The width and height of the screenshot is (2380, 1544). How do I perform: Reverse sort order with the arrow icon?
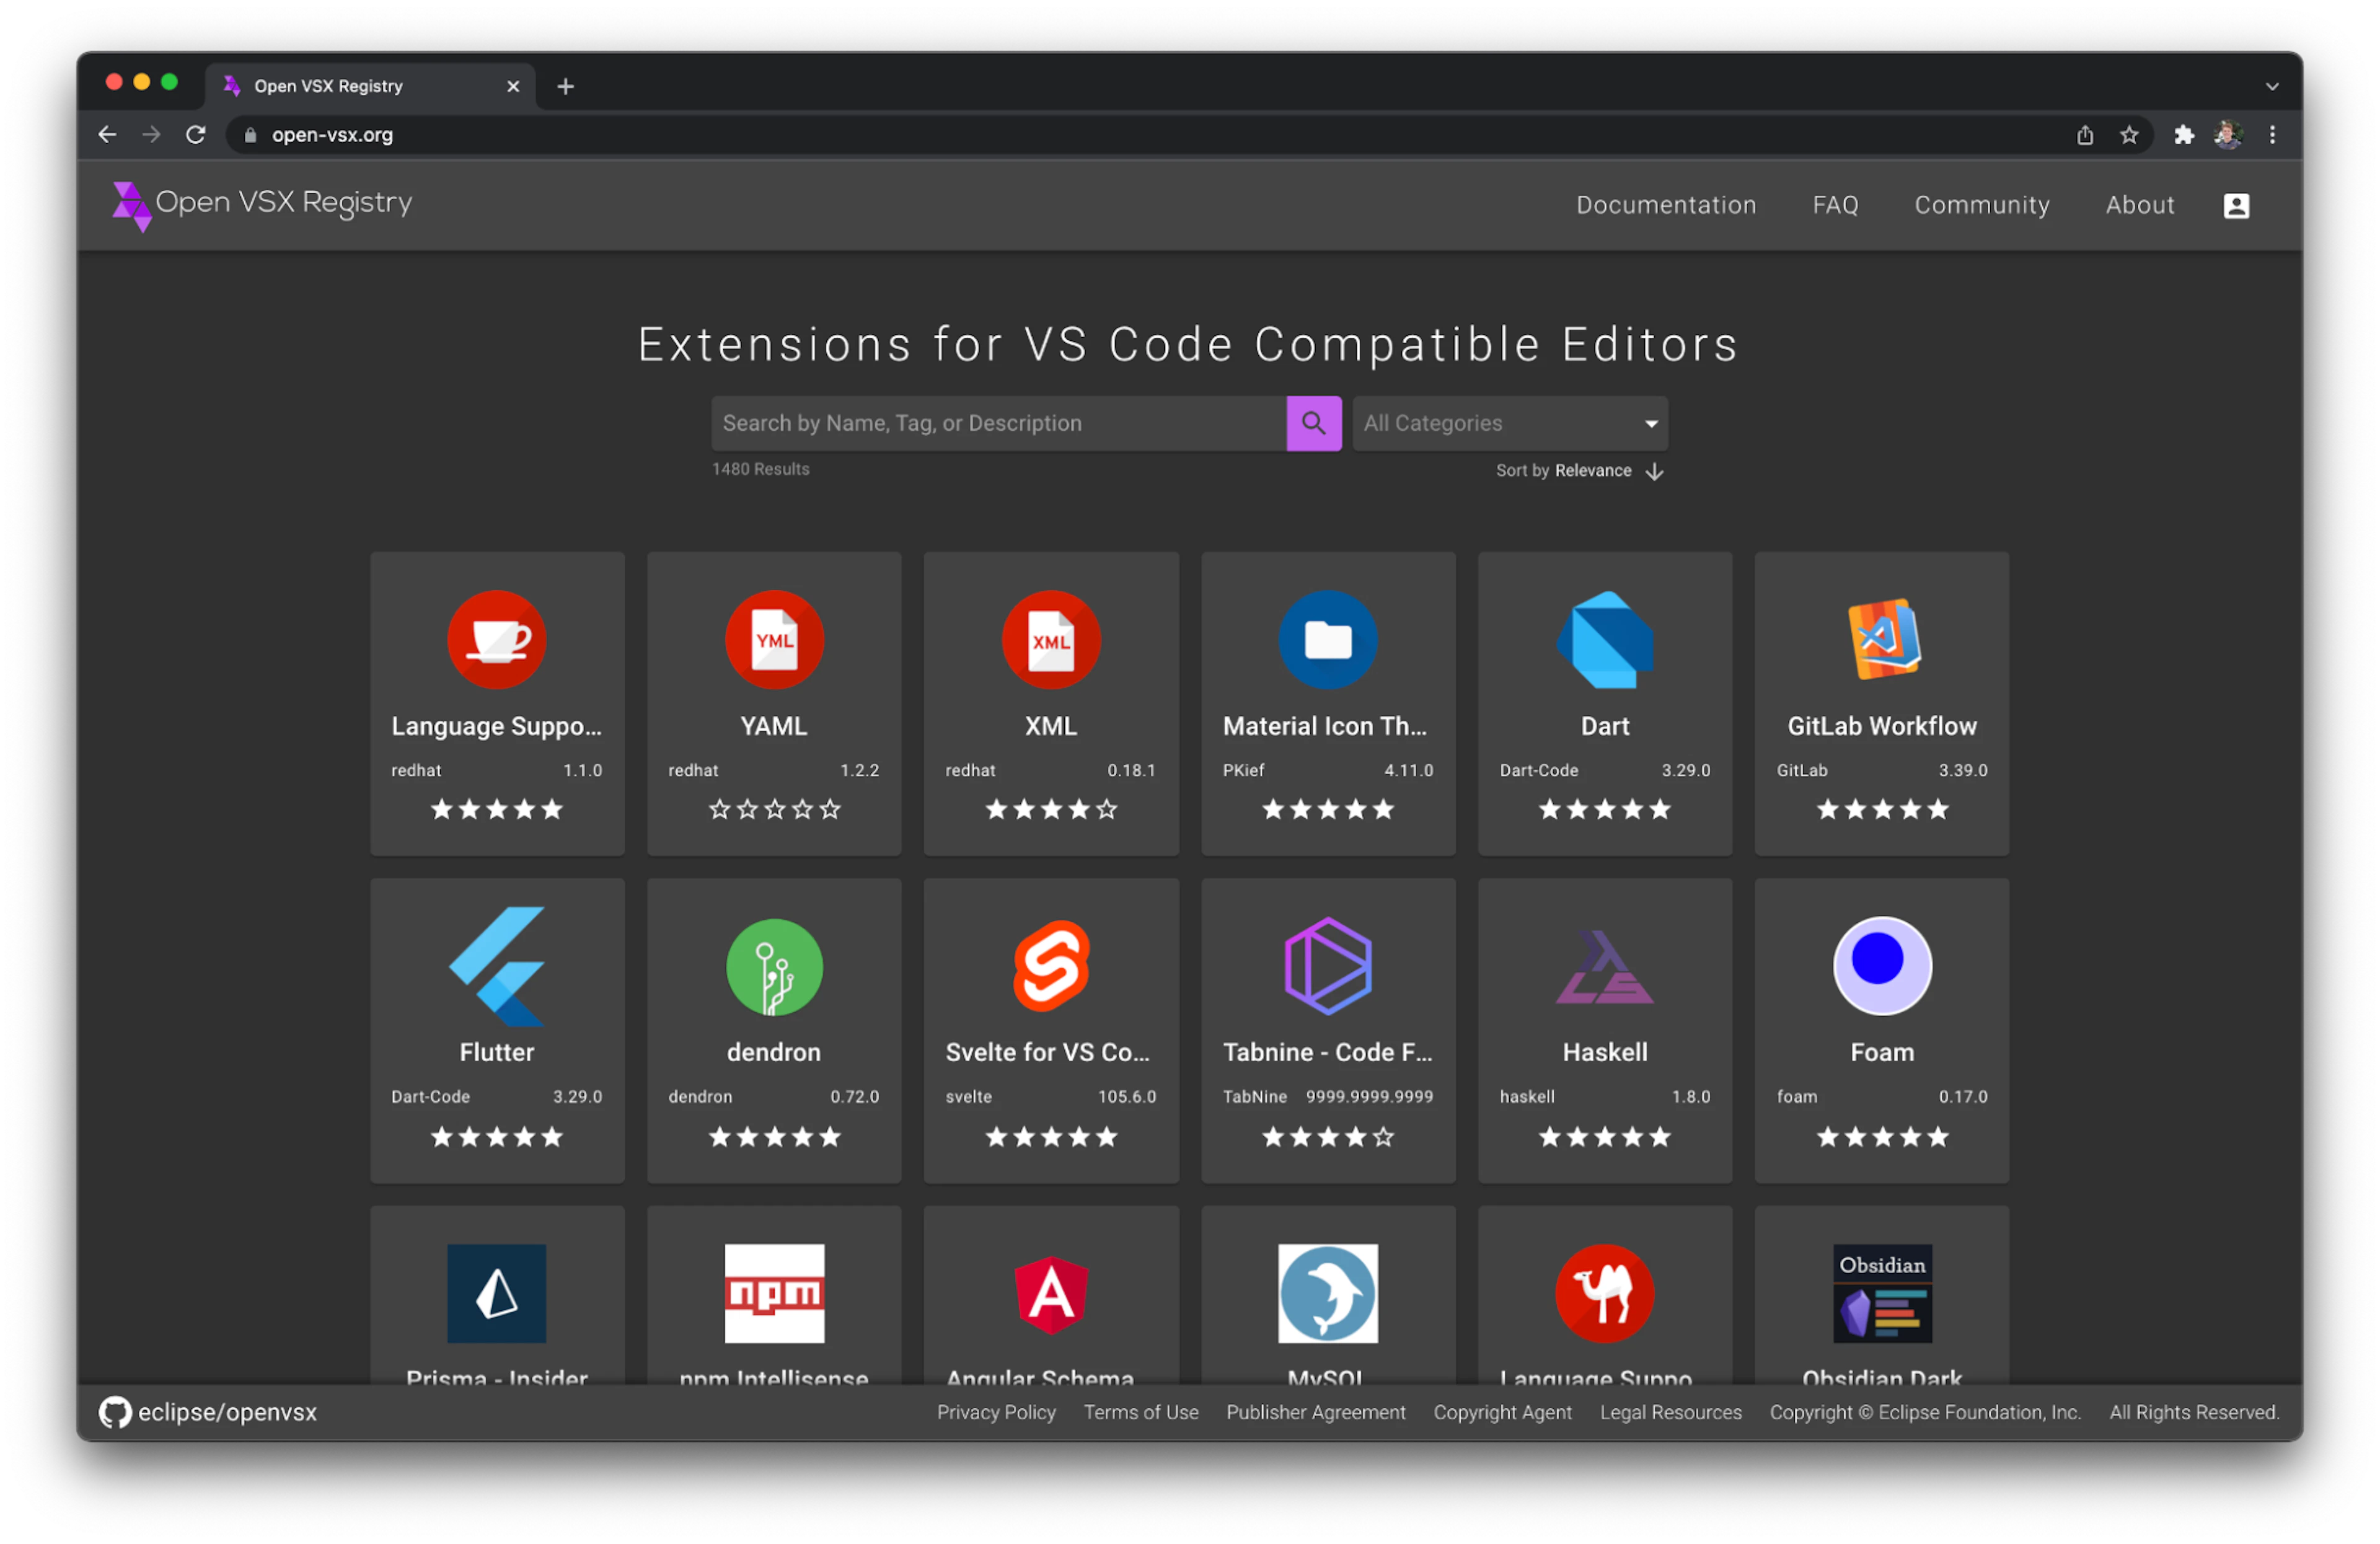click(x=1654, y=471)
